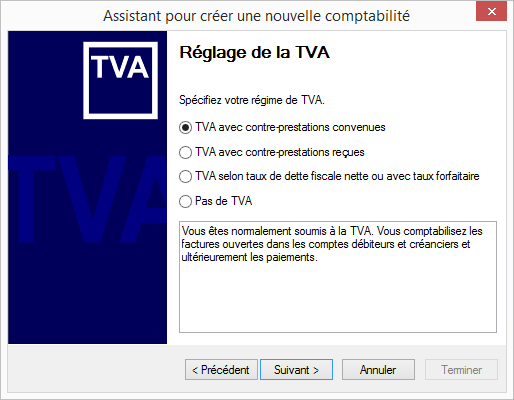Click the Réglage de la TVA heading
The width and height of the screenshot is (514, 400).
click(x=255, y=52)
